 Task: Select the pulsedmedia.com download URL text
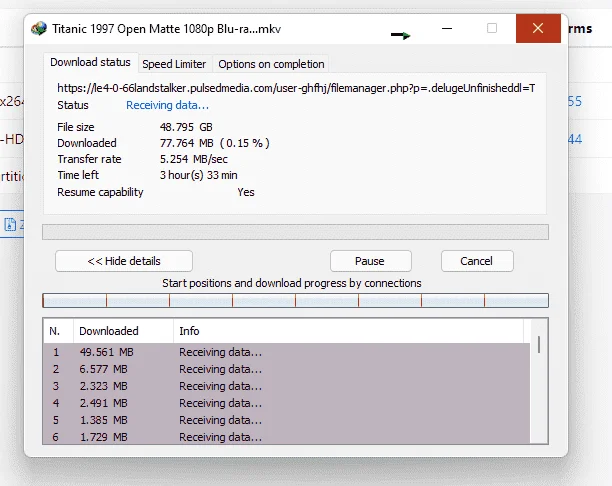click(x=296, y=88)
